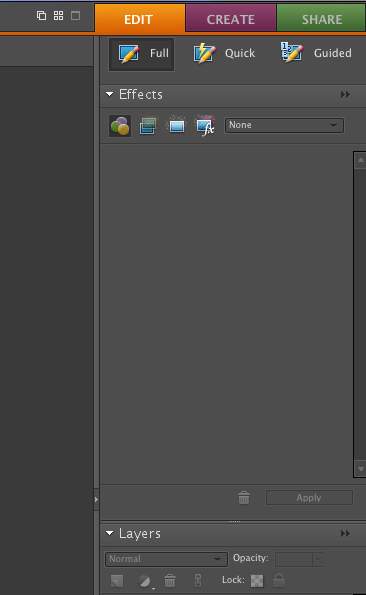Click the Opacity value field

[294, 559]
